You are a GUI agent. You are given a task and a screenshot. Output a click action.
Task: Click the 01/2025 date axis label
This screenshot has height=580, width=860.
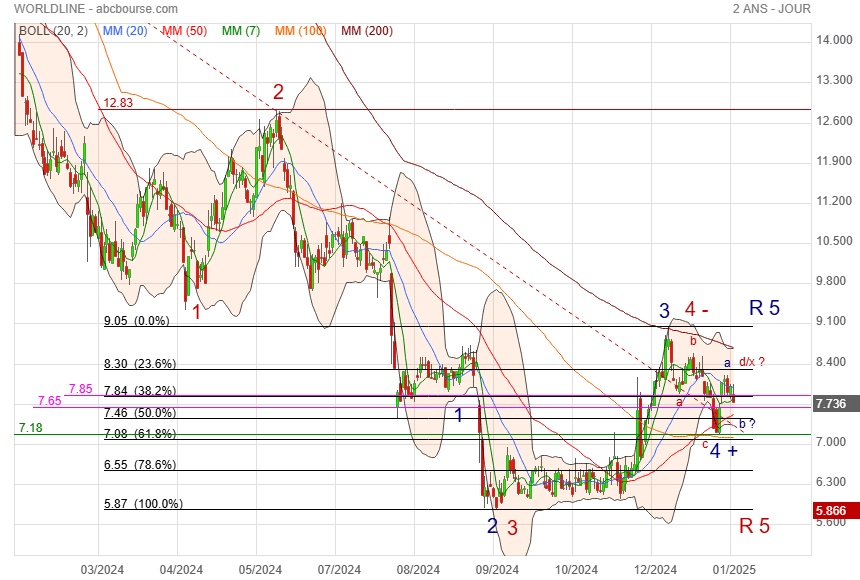click(x=734, y=570)
